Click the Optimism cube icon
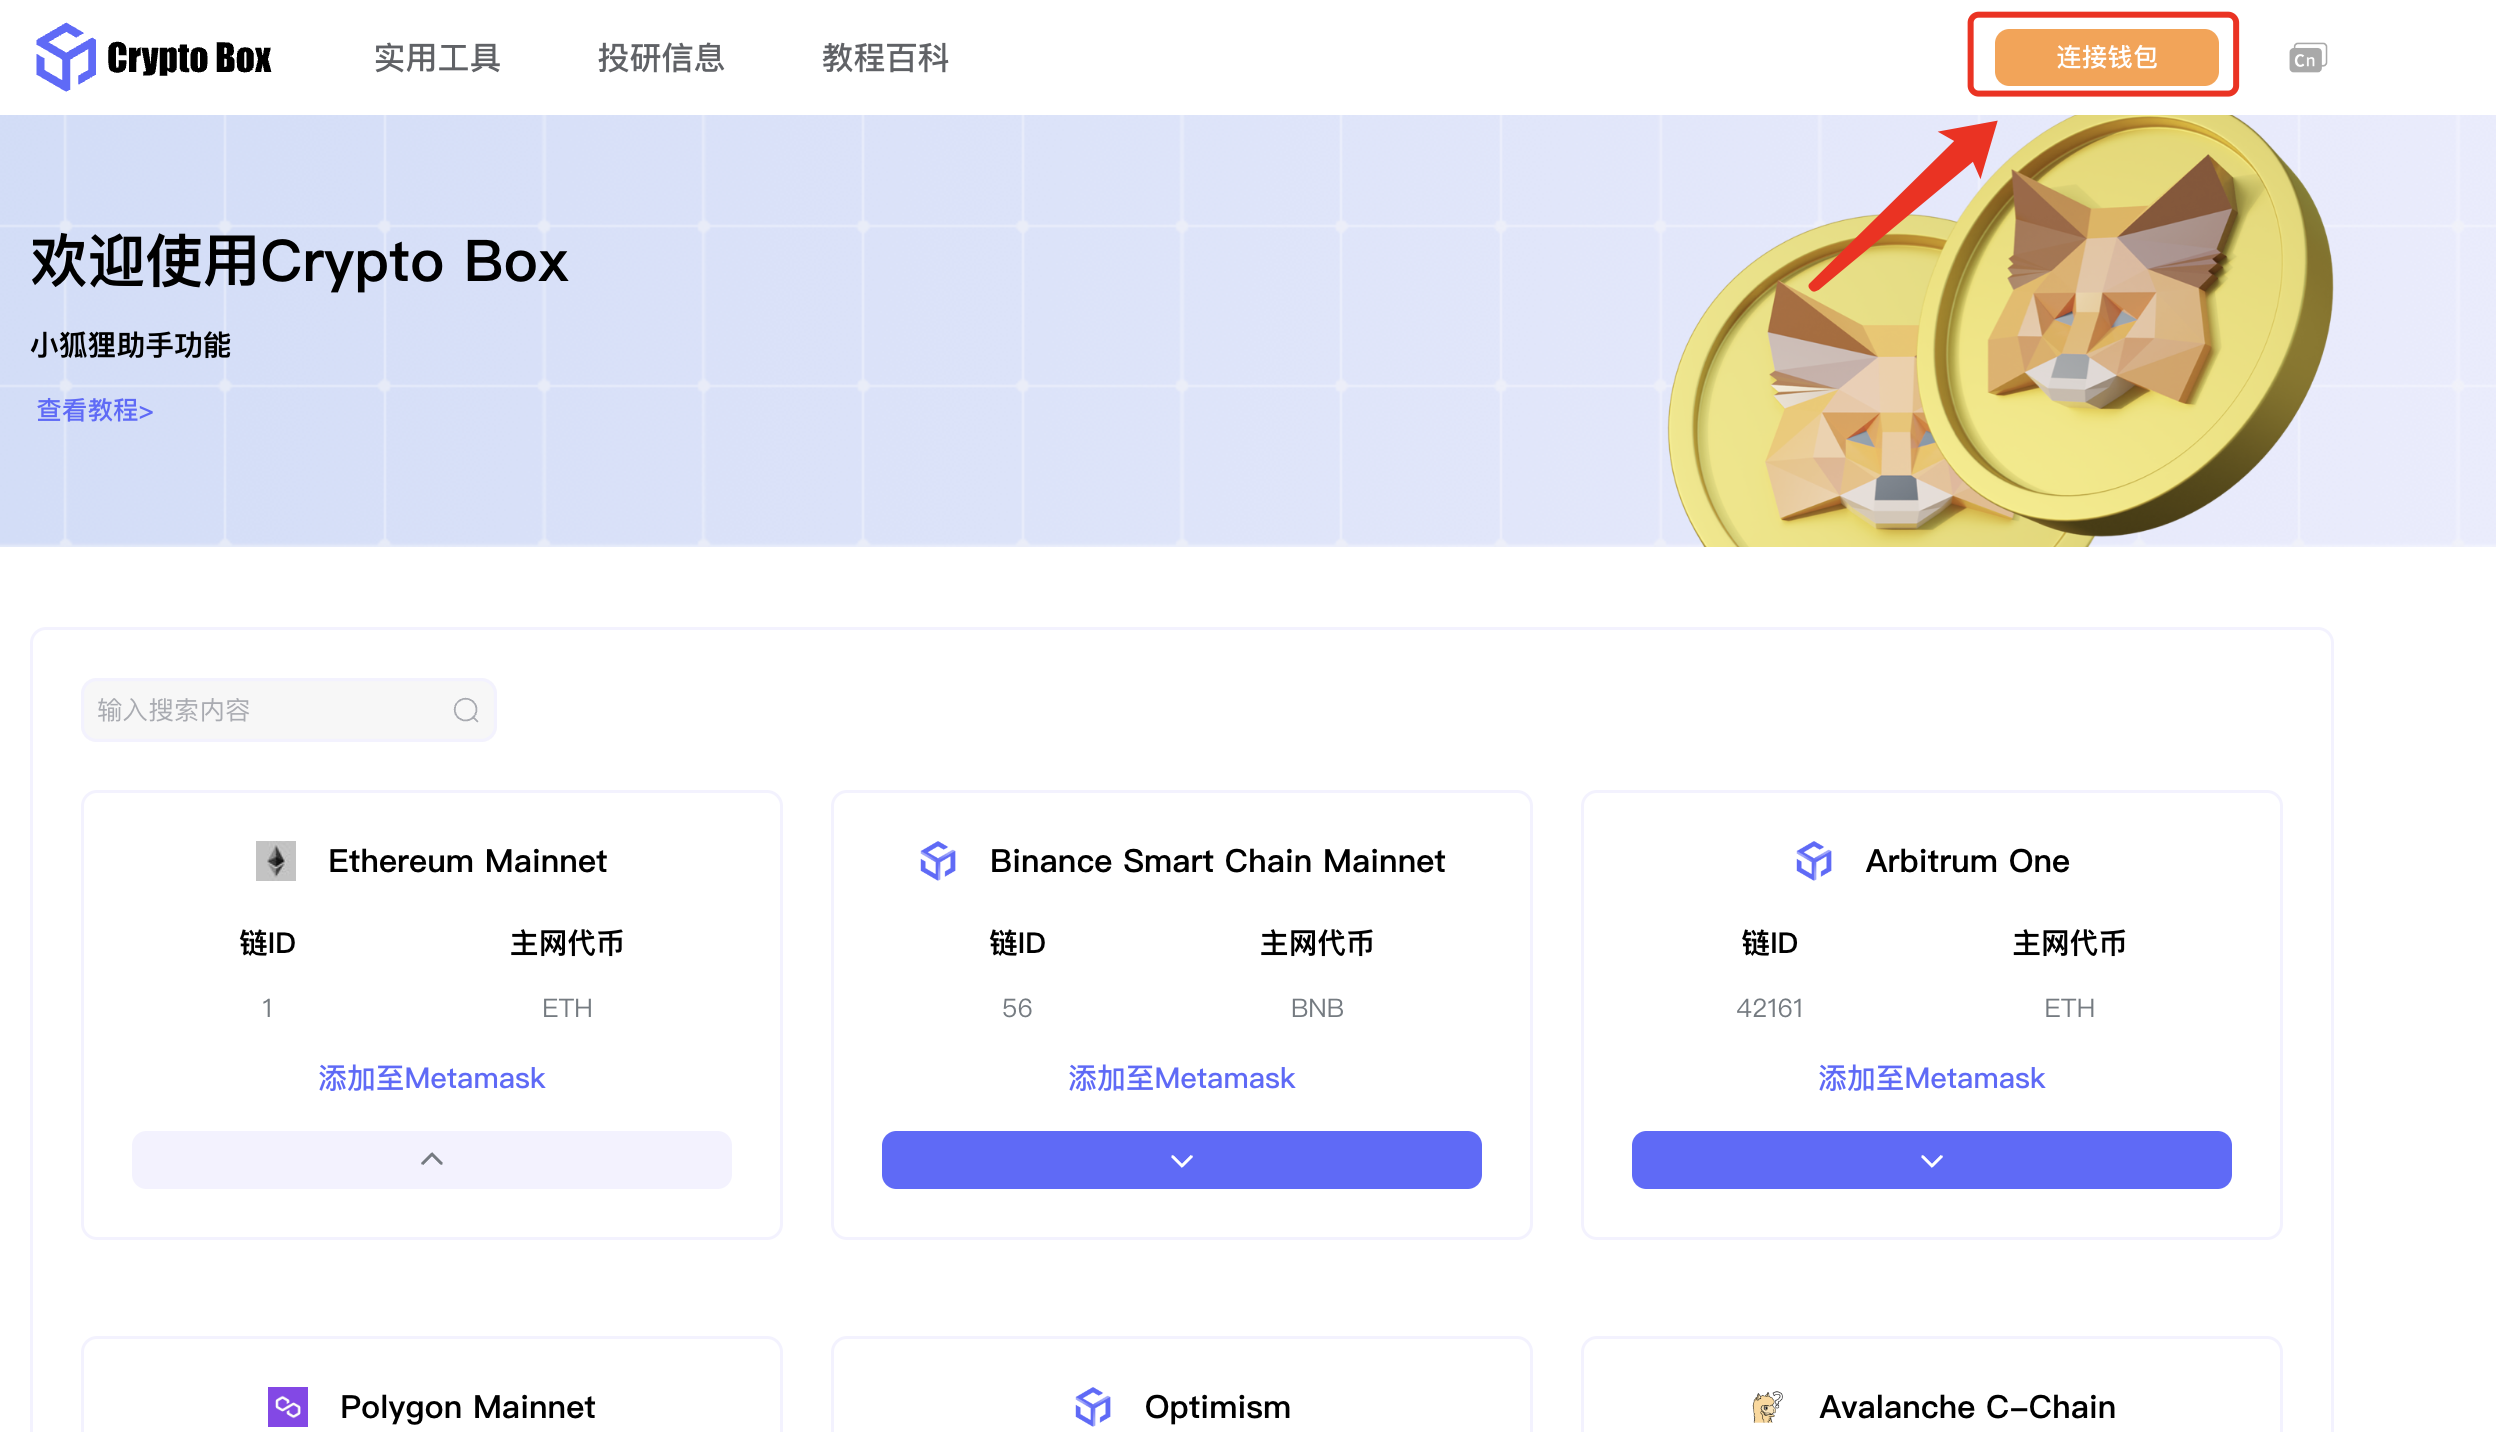The height and width of the screenshot is (1432, 2496). [1093, 1406]
